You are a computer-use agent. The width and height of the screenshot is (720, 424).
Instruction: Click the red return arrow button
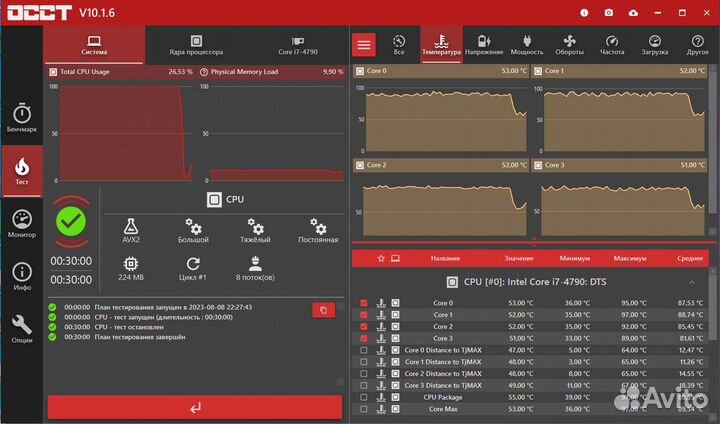click(x=195, y=407)
